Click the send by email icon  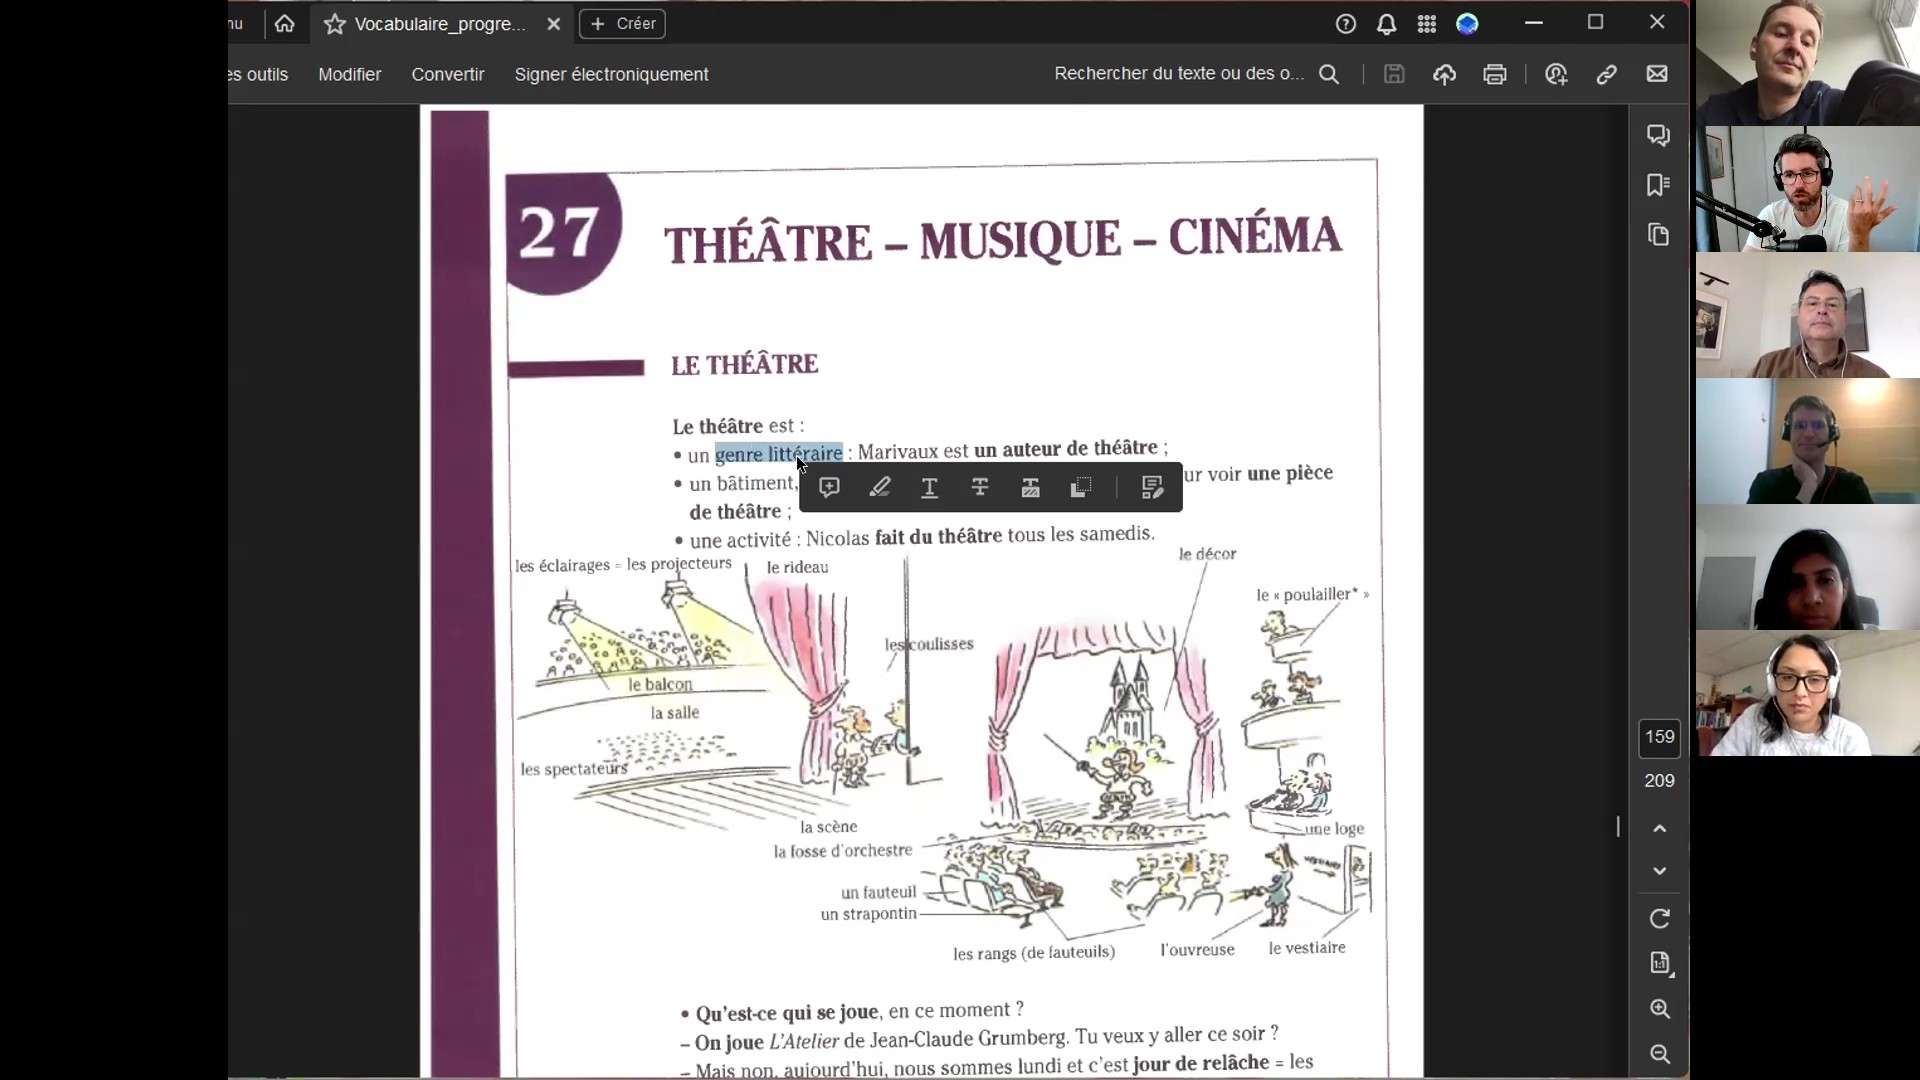coord(1657,74)
